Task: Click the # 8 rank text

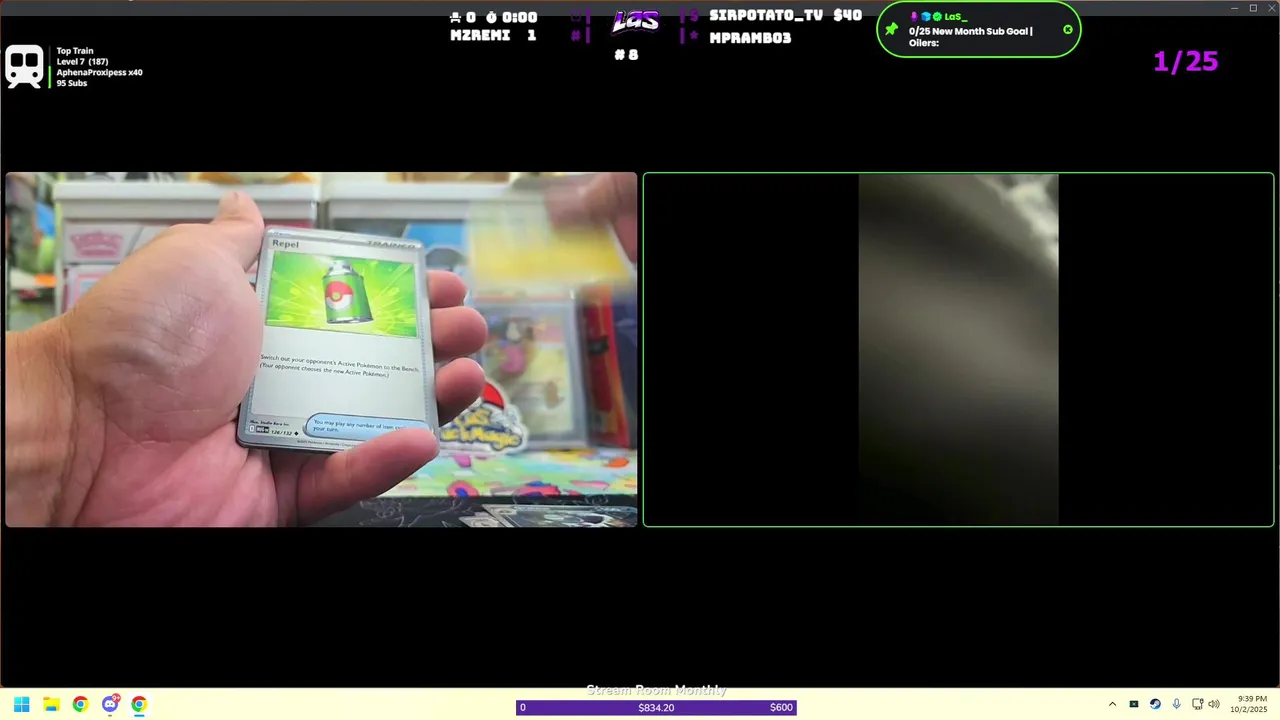Action: 626,55
